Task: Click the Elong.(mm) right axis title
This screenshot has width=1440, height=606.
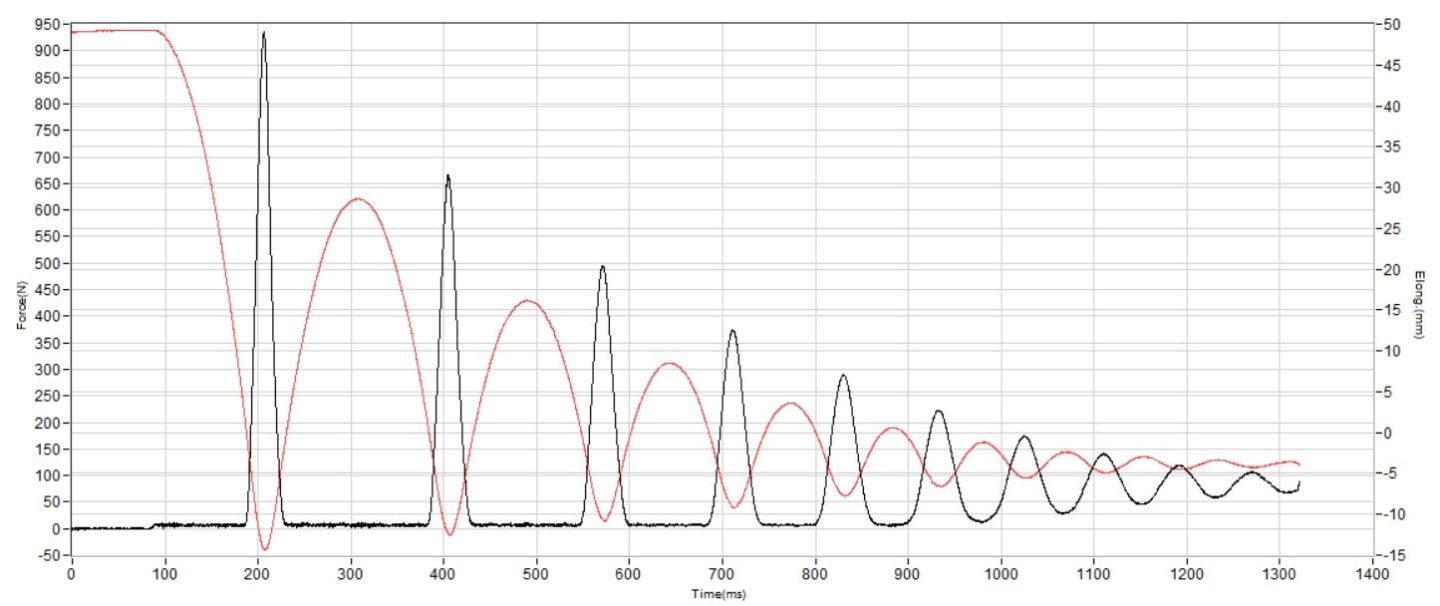Action: coord(1420,303)
